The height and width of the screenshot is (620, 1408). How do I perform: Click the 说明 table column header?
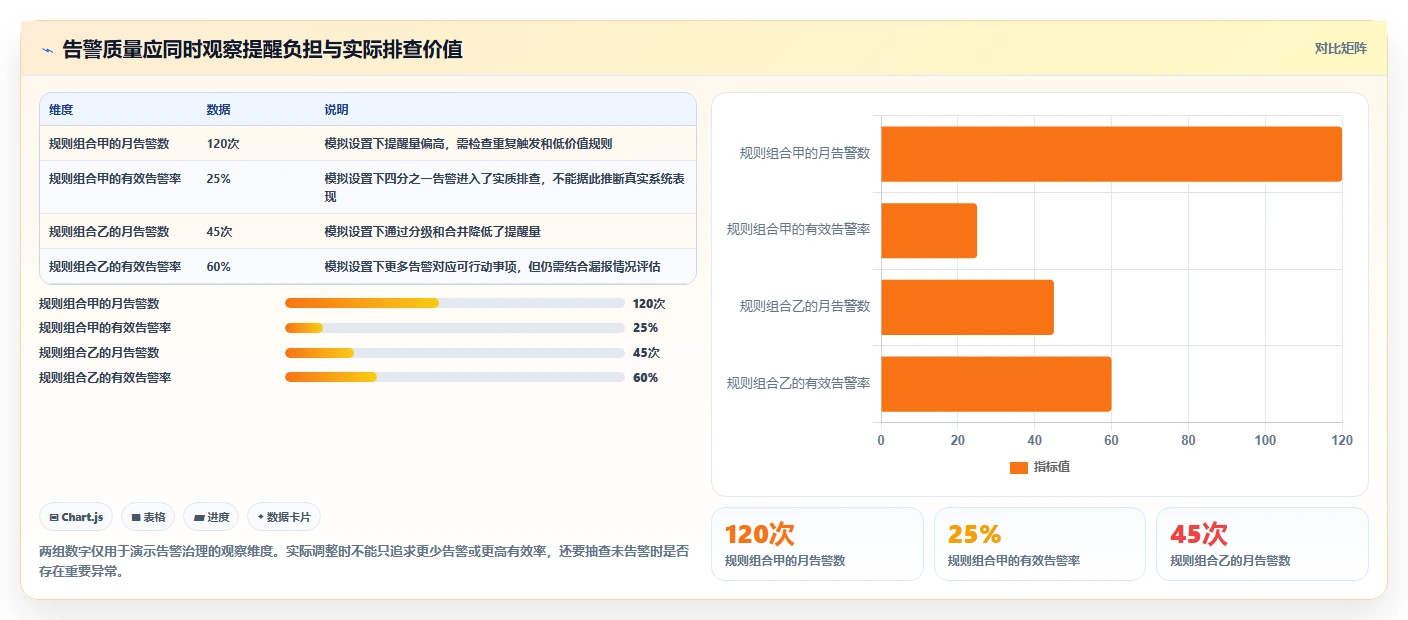[x=337, y=110]
